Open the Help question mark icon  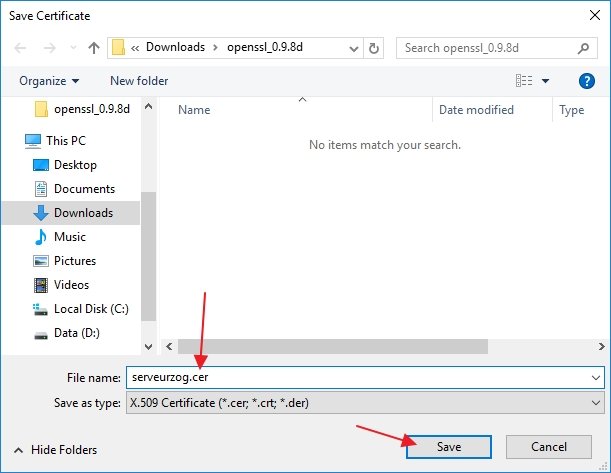click(586, 81)
